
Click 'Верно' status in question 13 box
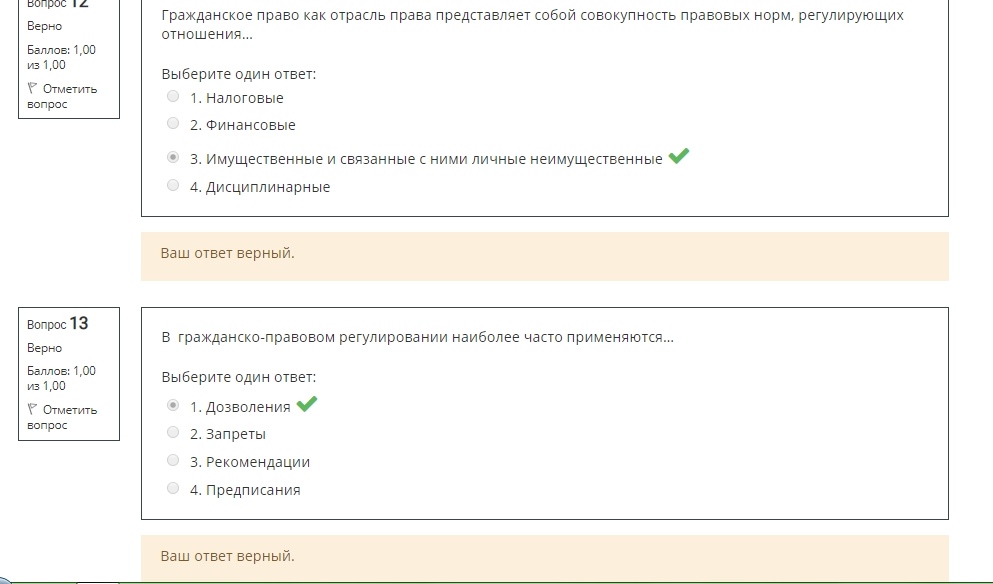coord(44,348)
